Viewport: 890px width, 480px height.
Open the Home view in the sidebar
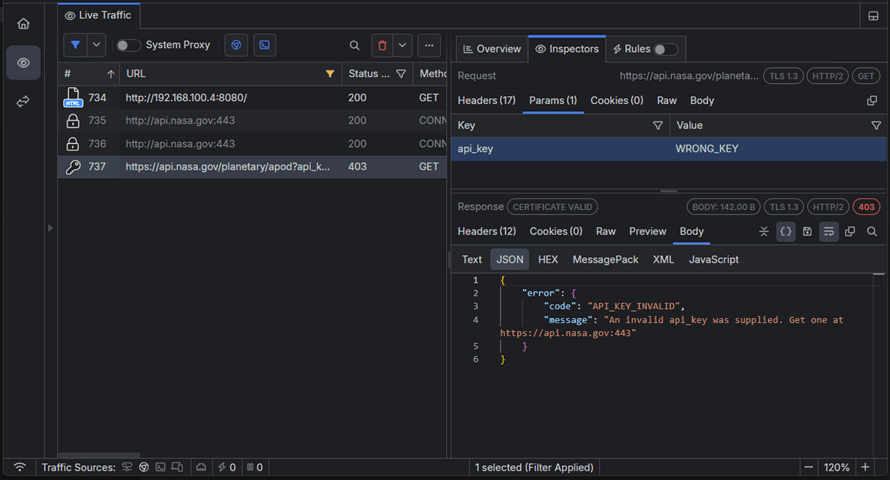tap(23, 24)
